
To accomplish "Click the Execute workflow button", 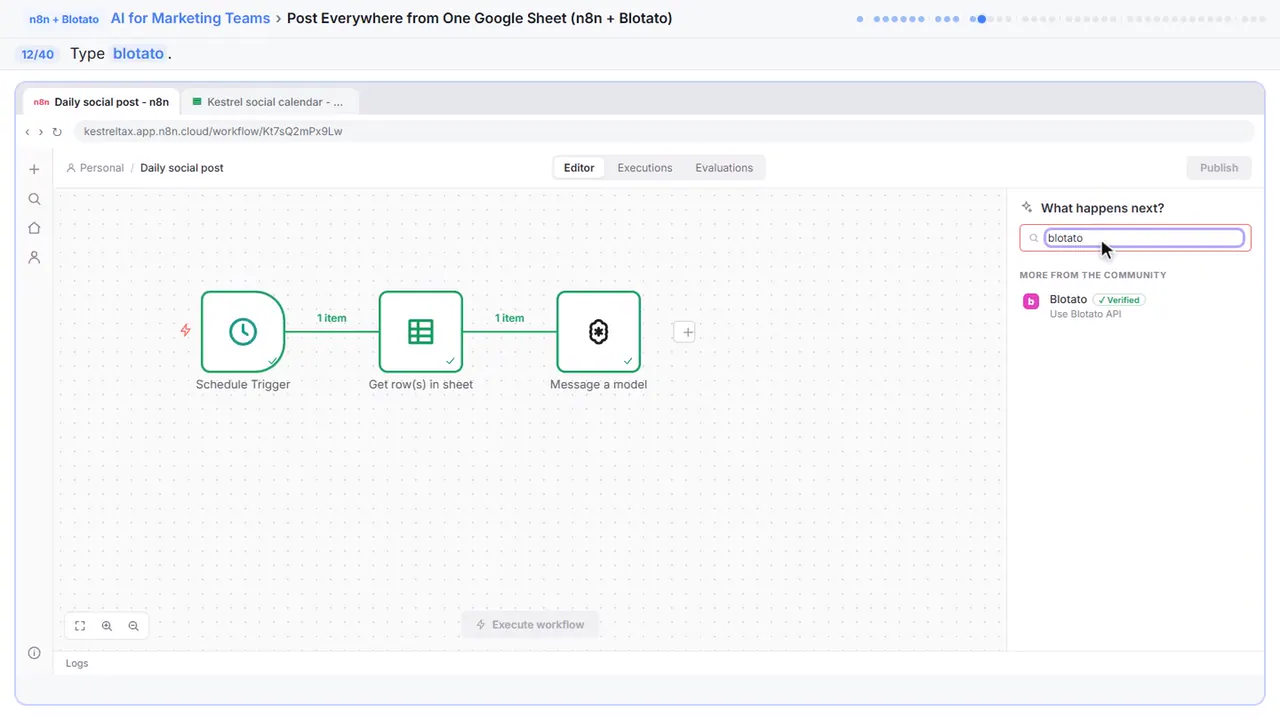I will (530, 625).
